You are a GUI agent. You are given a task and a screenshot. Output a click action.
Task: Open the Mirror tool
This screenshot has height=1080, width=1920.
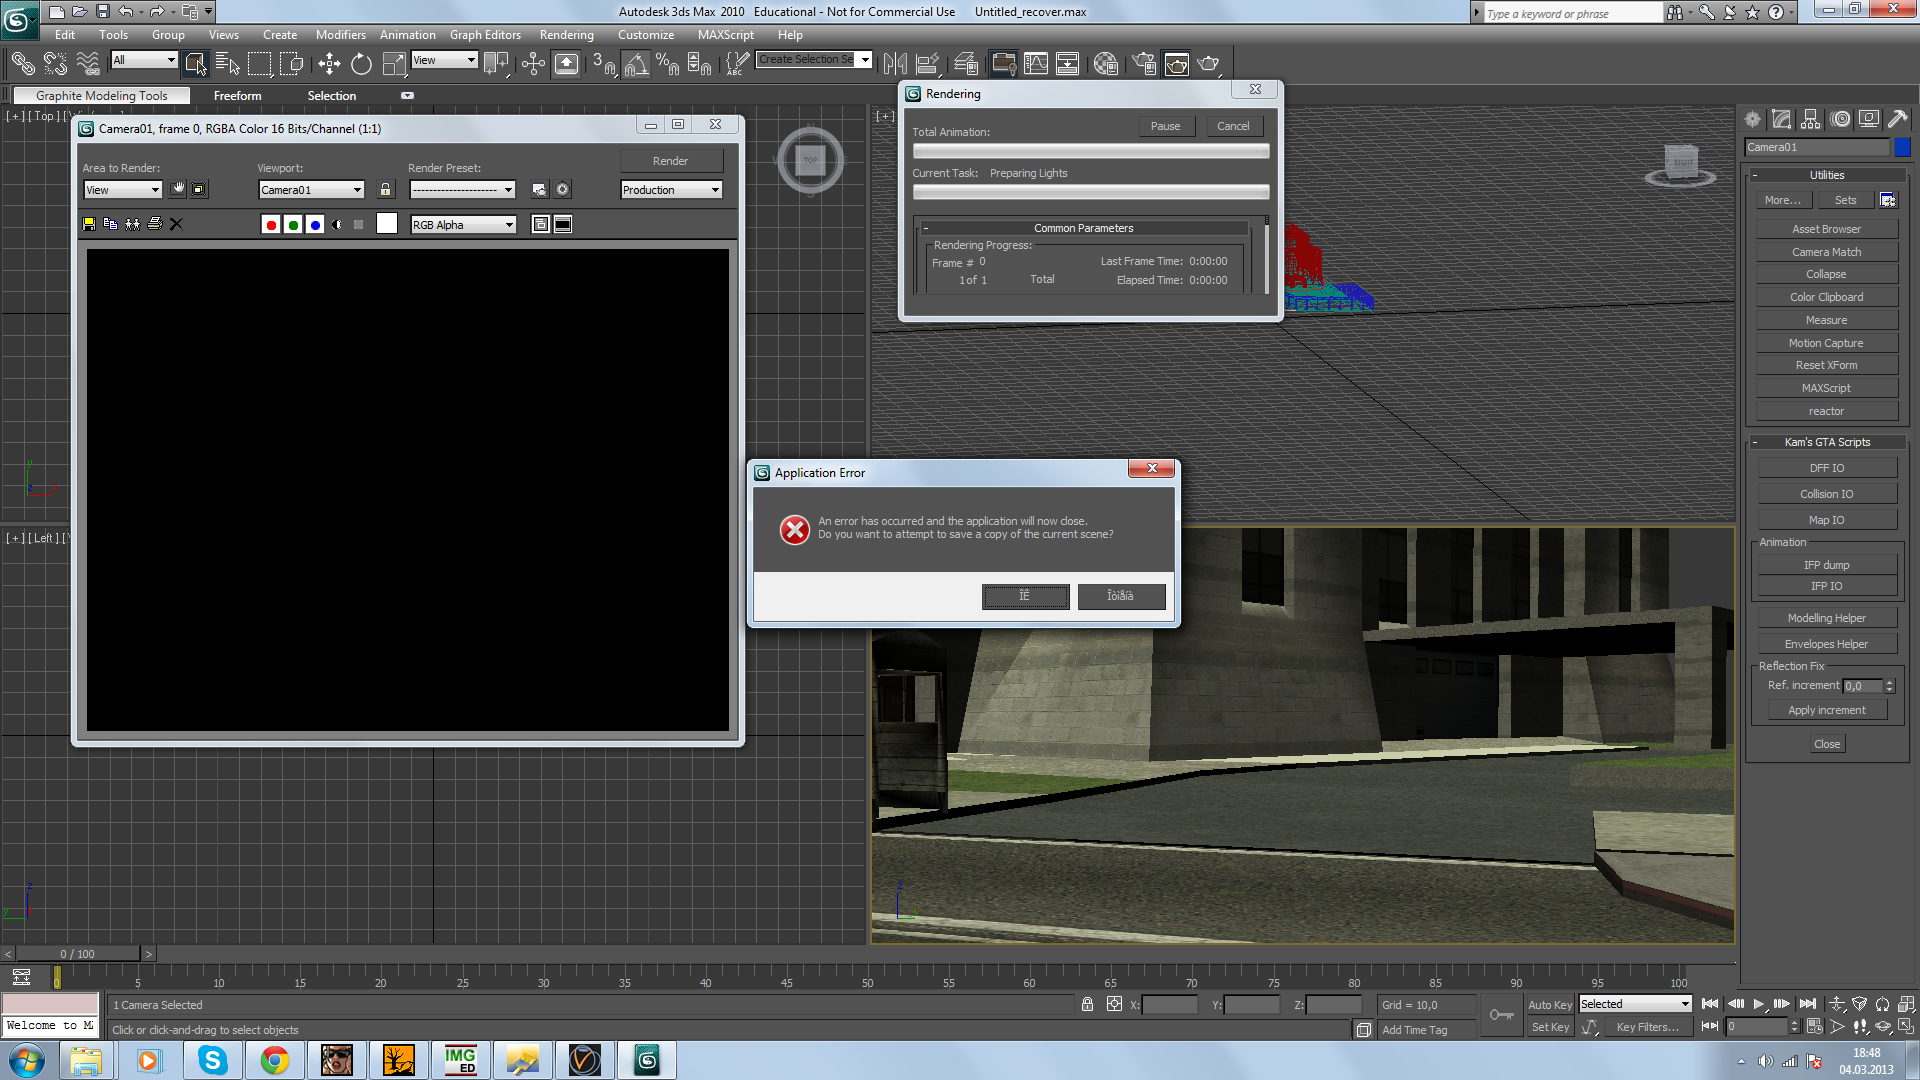point(895,64)
